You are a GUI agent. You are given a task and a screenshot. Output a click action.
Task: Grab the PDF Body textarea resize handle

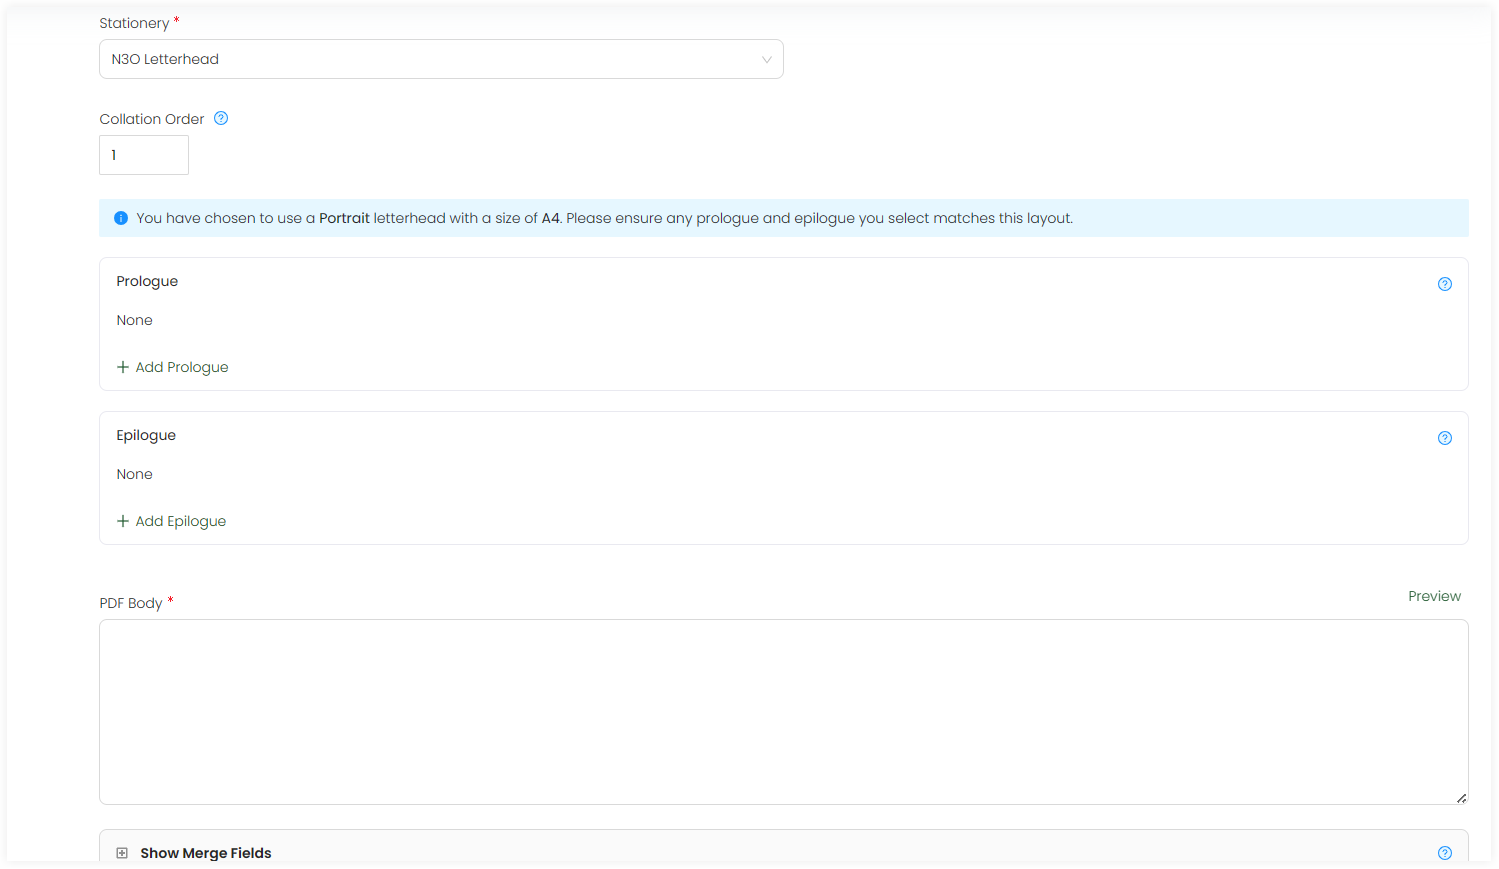tap(1461, 798)
